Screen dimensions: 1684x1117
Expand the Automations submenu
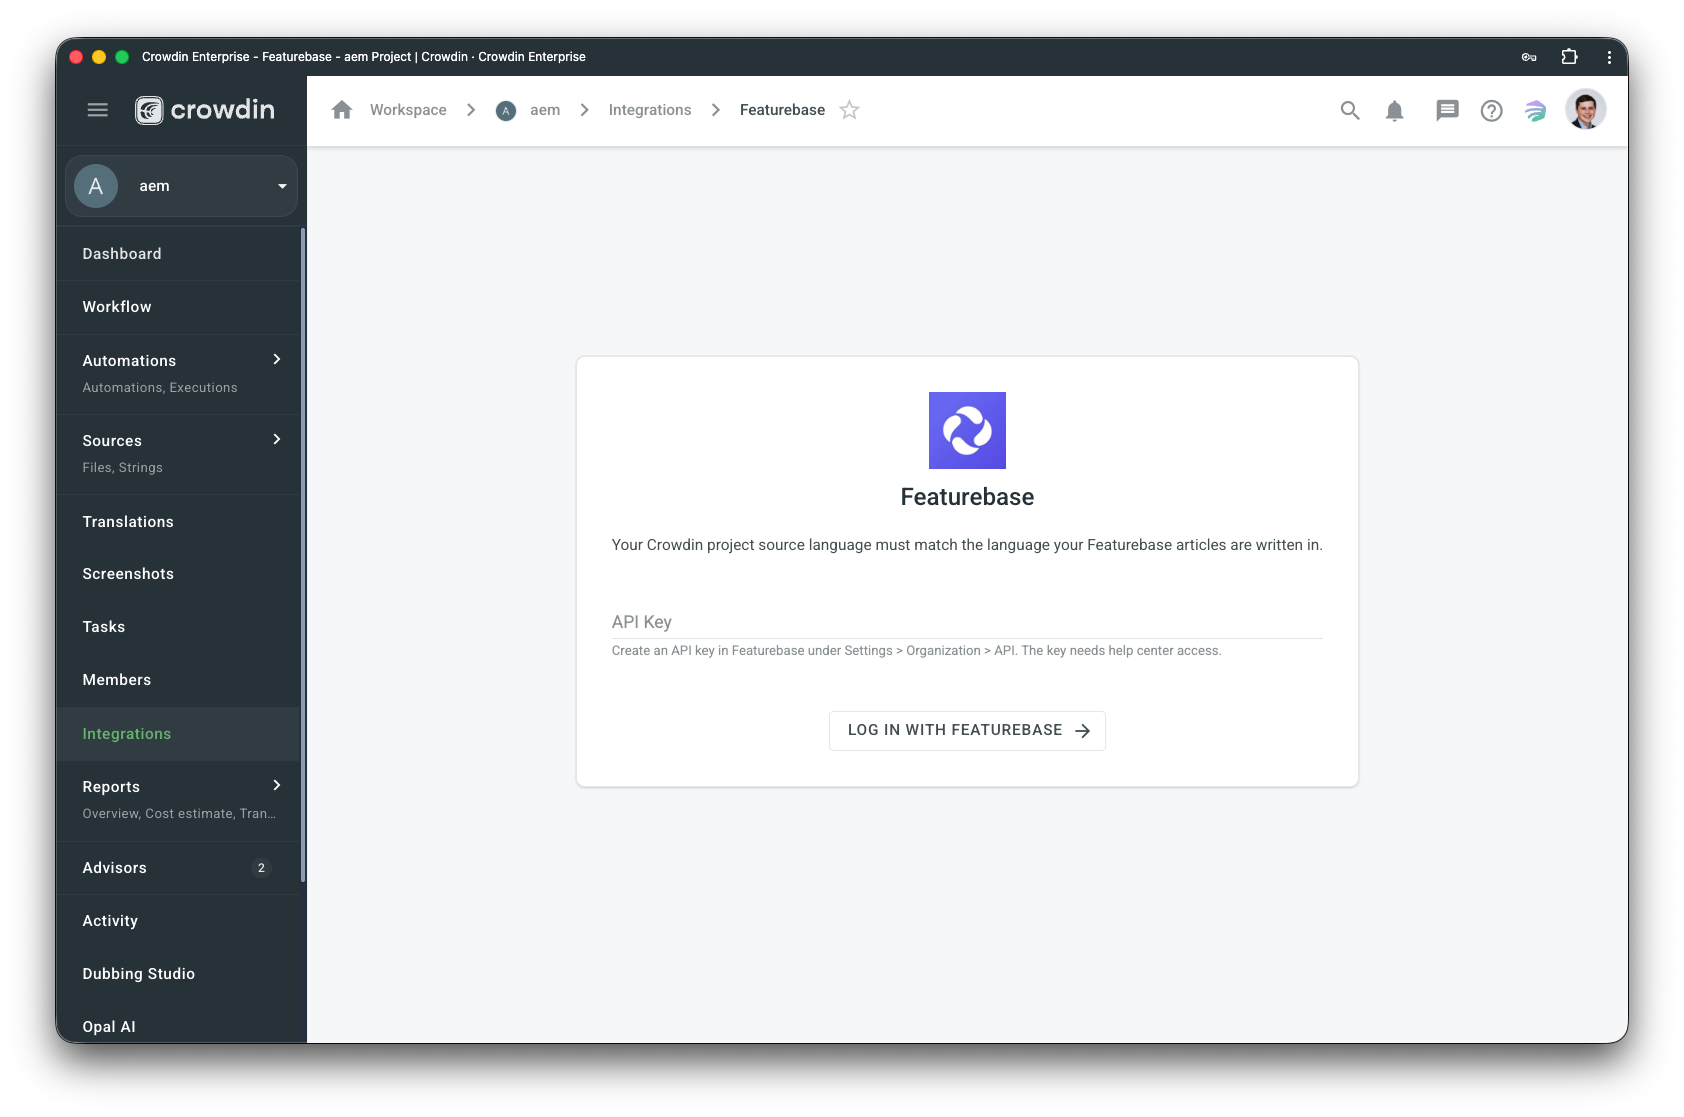pos(277,359)
